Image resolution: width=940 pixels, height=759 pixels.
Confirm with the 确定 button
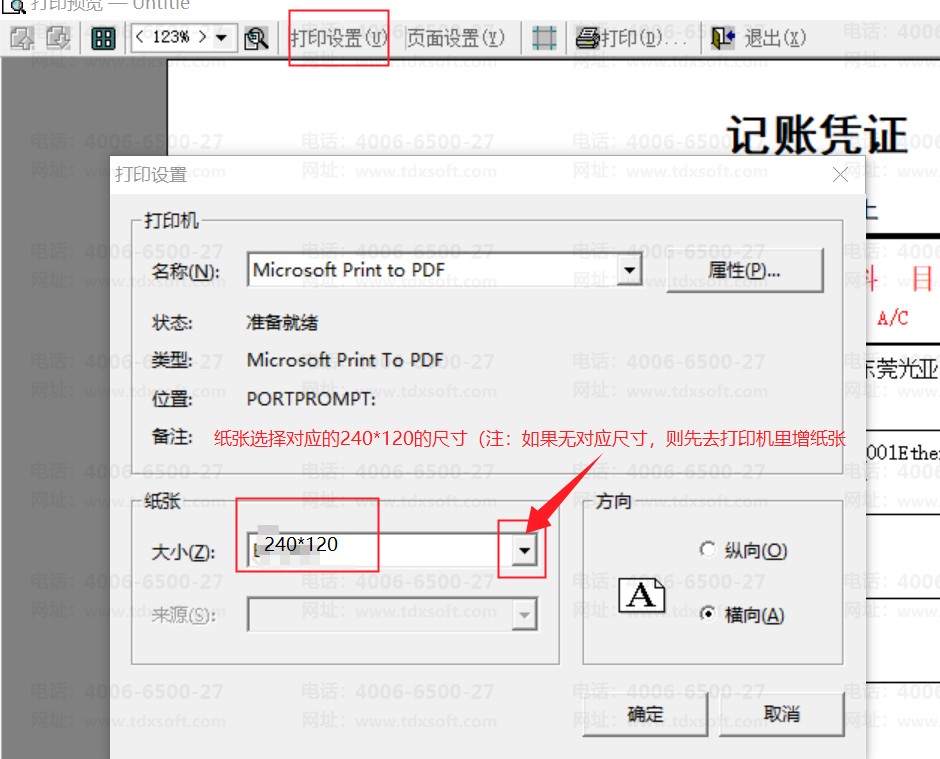pos(645,714)
